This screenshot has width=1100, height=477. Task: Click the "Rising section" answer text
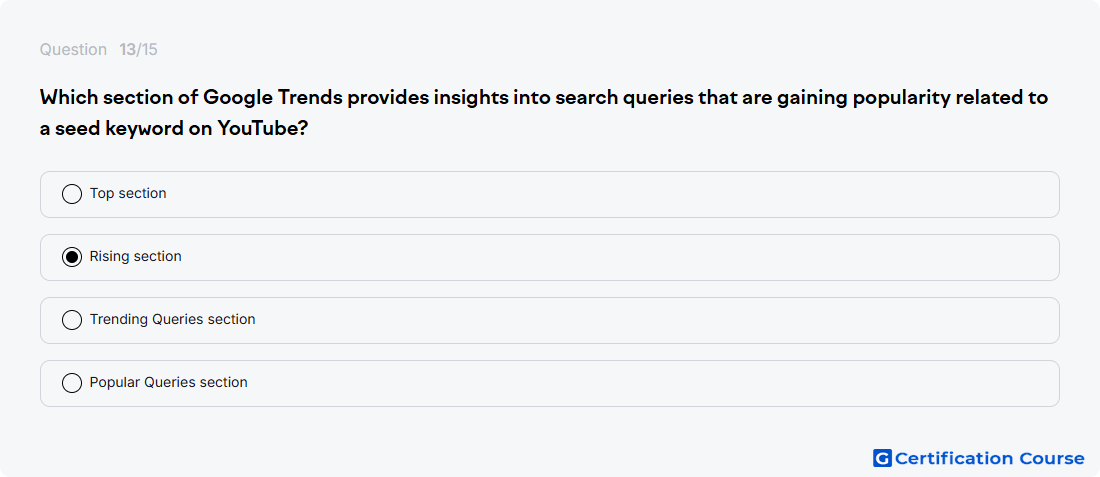click(135, 257)
